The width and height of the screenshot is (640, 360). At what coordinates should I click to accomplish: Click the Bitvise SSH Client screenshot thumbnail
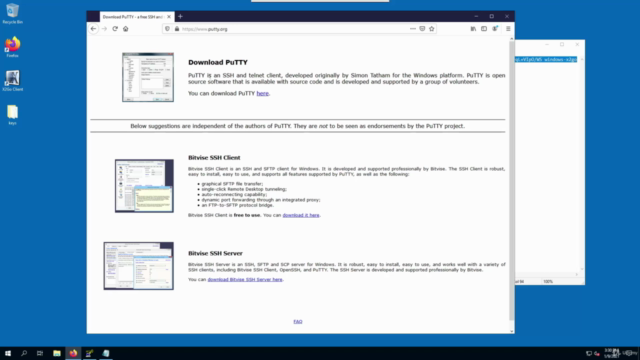click(x=144, y=186)
